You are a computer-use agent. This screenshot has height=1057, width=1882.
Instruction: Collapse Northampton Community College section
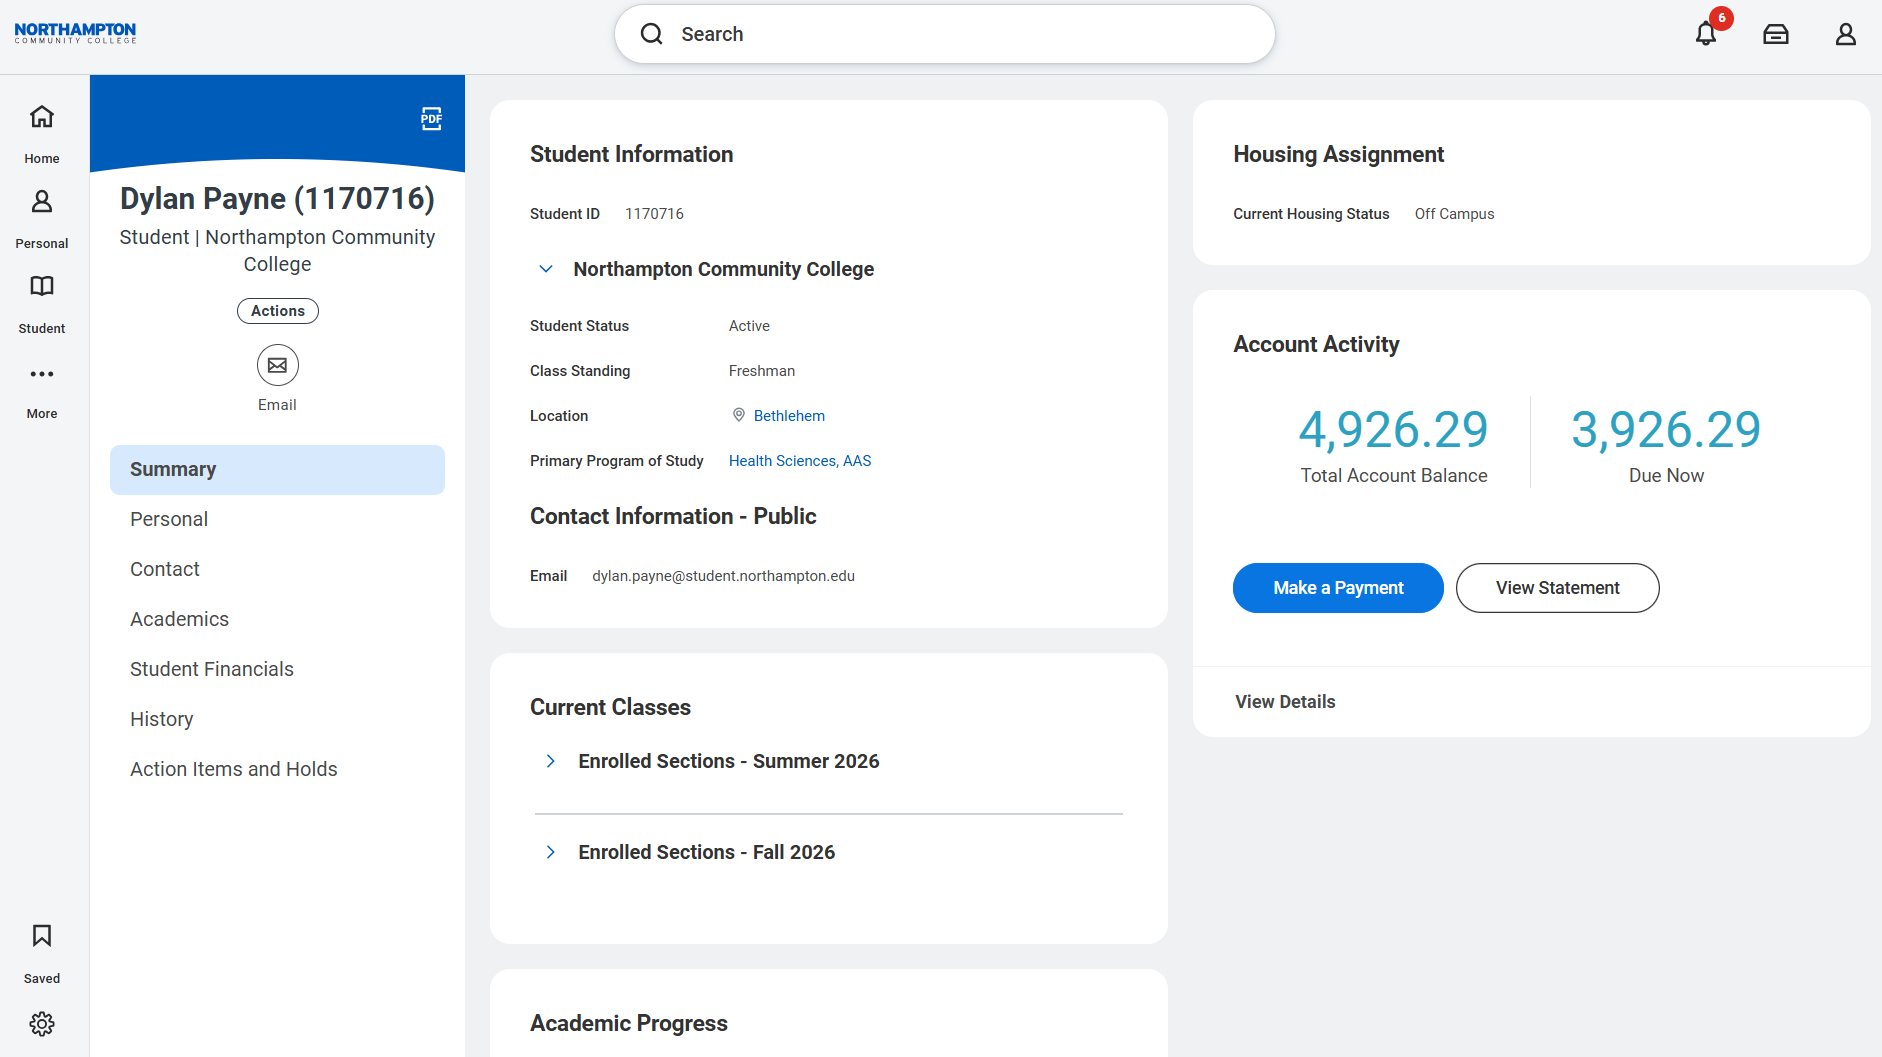point(546,269)
